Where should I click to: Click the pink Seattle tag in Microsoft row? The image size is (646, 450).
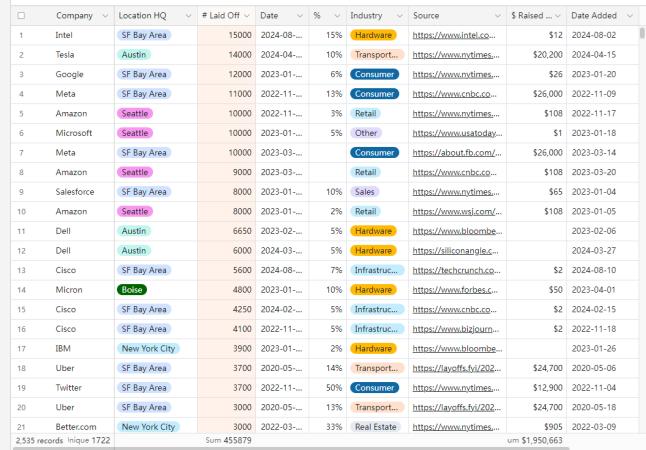(134, 133)
